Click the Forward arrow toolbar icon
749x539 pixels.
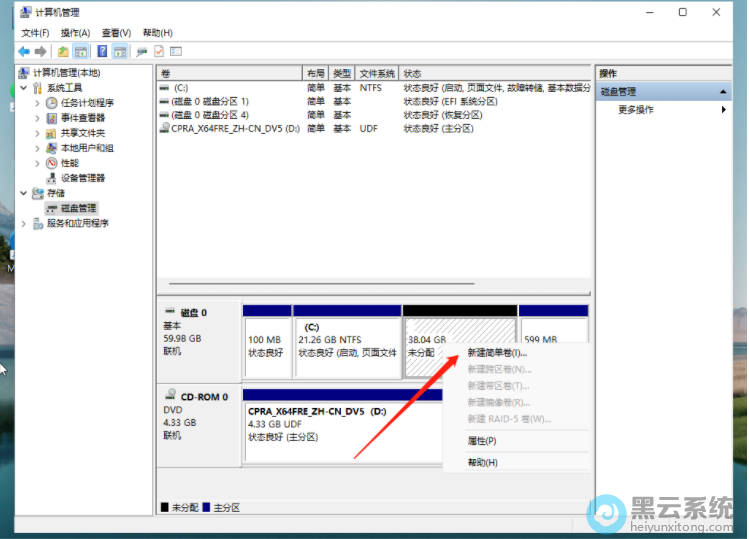(x=40, y=51)
